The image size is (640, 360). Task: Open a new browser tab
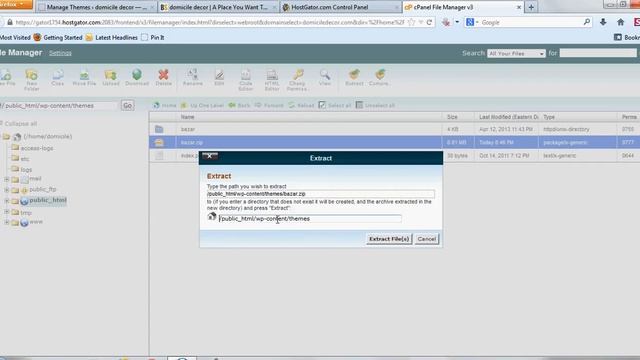click(x=531, y=7)
